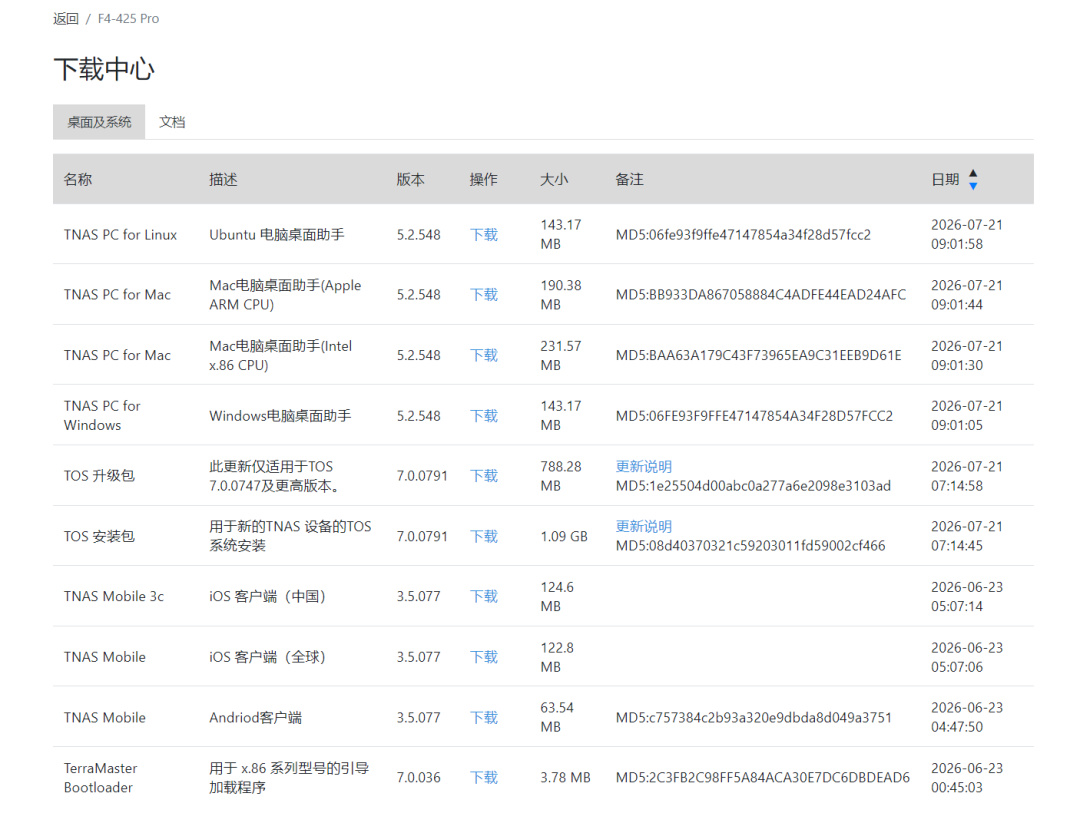Select description Andriod客户端
The width and height of the screenshot is (1080, 813).
(x=256, y=718)
